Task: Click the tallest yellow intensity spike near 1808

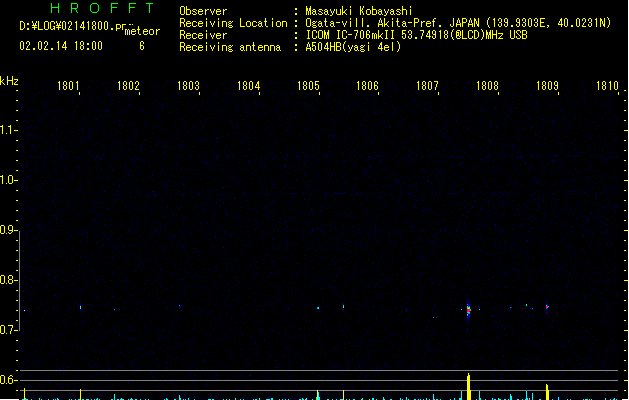Action: (x=468, y=386)
